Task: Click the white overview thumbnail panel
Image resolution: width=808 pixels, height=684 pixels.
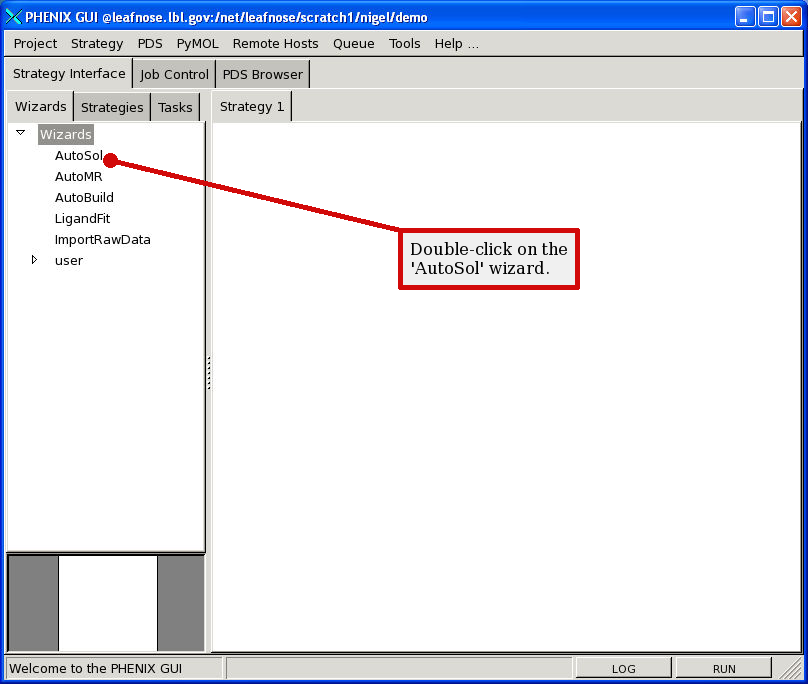Action: (108, 603)
